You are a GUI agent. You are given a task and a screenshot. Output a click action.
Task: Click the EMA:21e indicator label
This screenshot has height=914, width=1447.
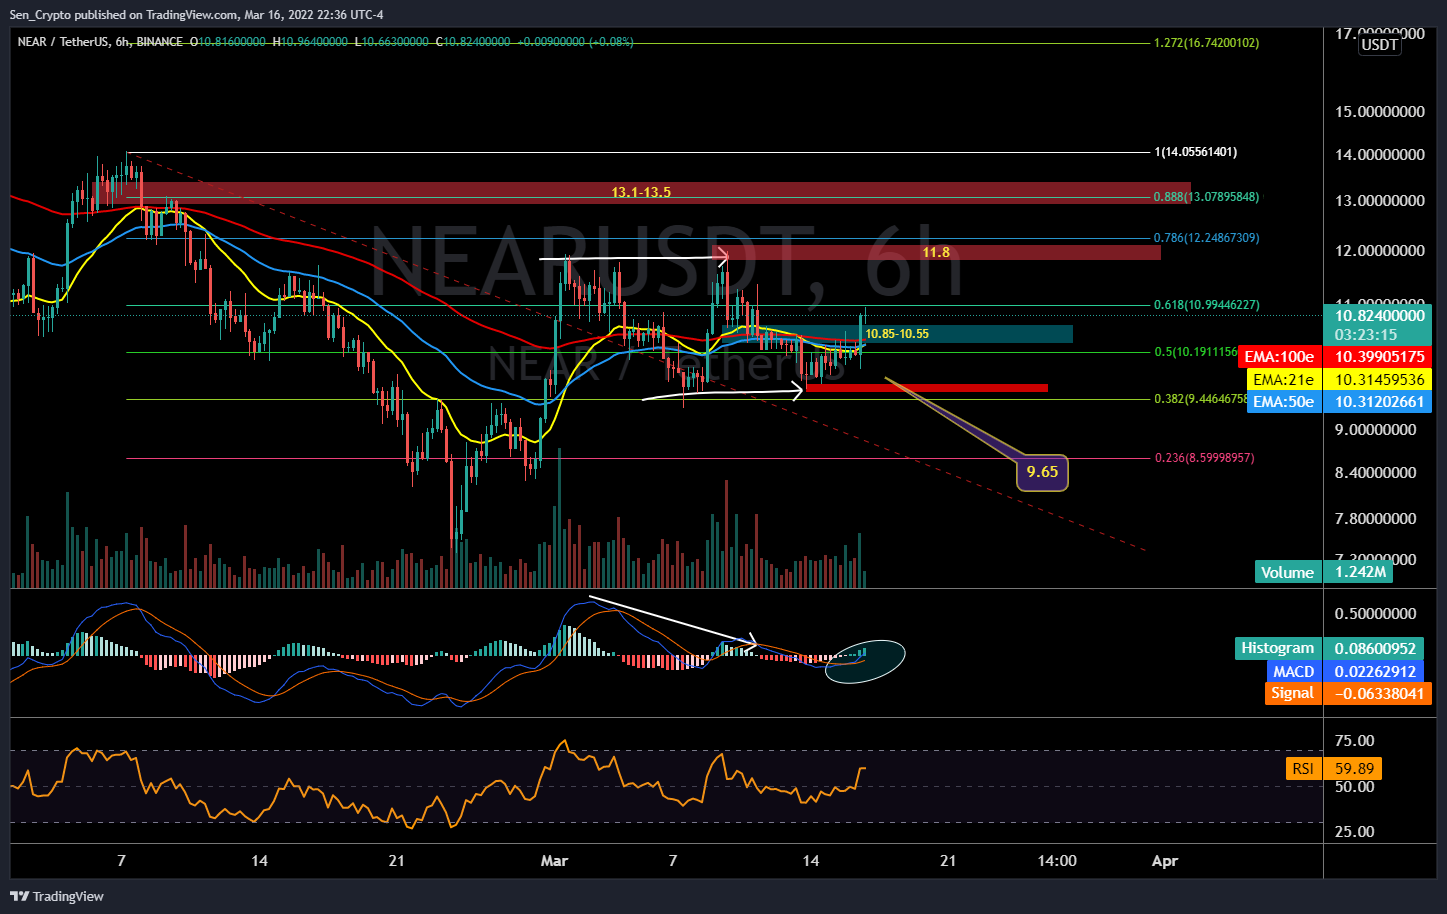pyautogui.click(x=1283, y=380)
